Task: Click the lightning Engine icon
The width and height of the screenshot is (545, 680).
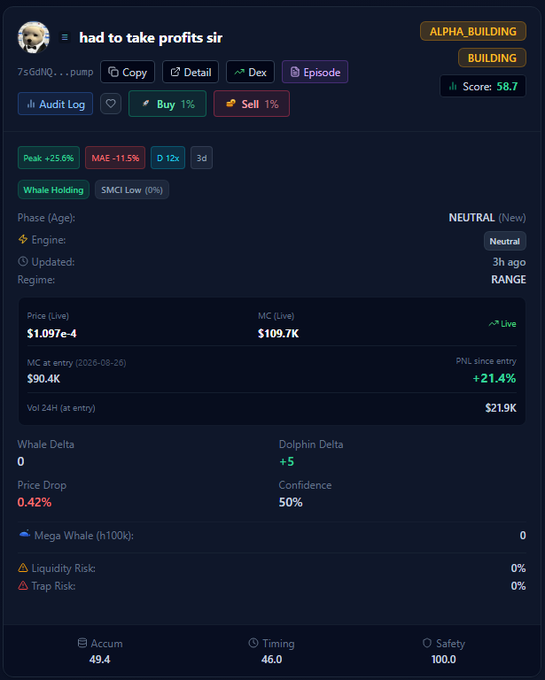Action: tap(23, 239)
